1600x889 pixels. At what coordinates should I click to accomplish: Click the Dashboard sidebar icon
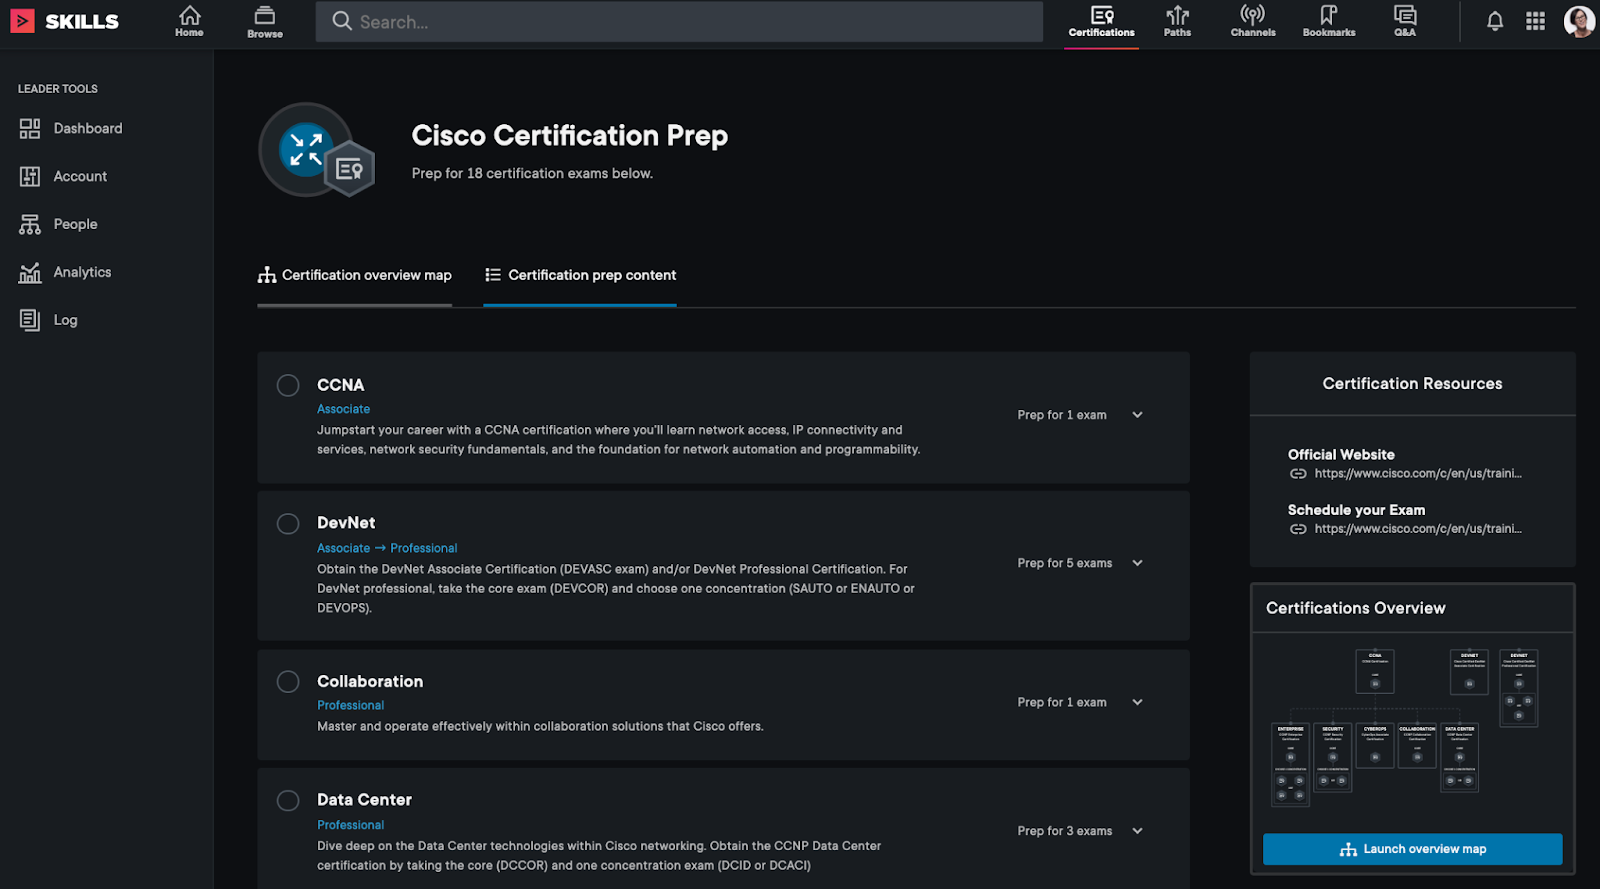[30, 128]
